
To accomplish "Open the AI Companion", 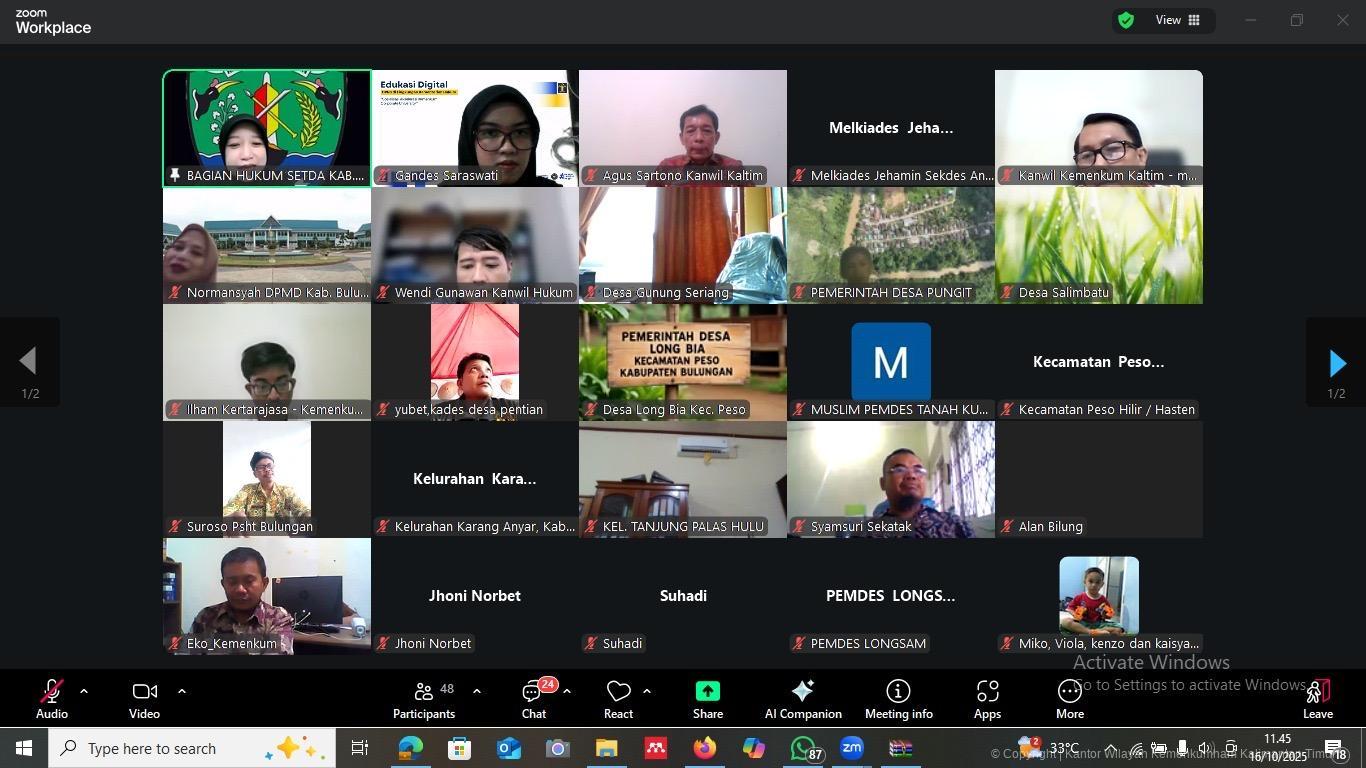I will (802, 699).
